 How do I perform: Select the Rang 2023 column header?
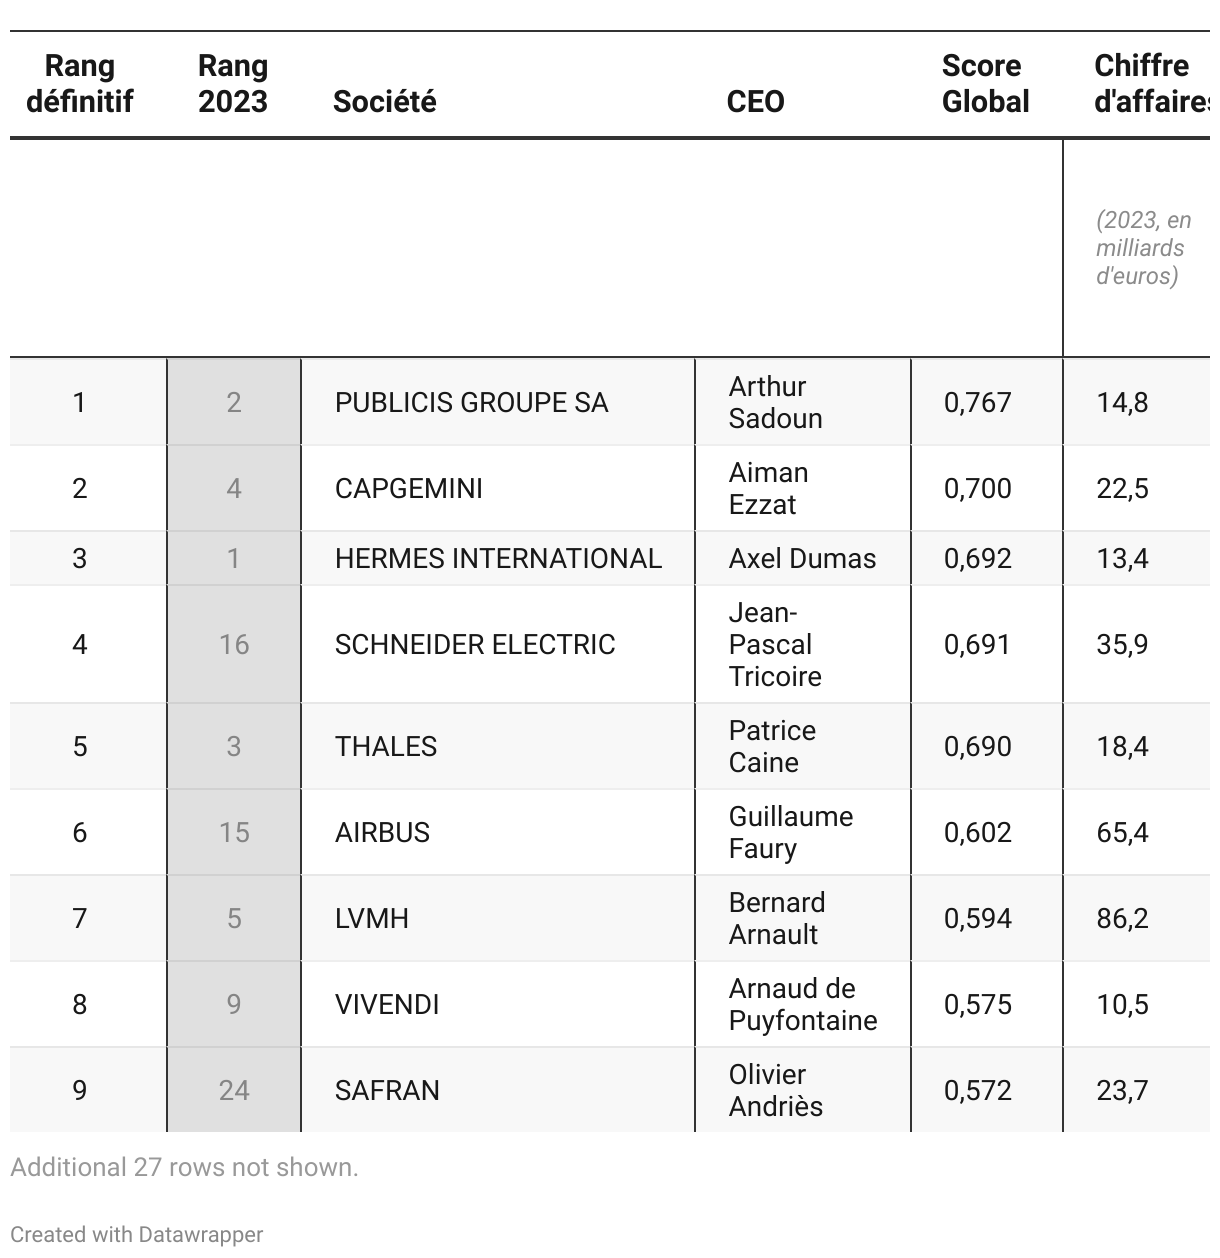click(x=233, y=84)
